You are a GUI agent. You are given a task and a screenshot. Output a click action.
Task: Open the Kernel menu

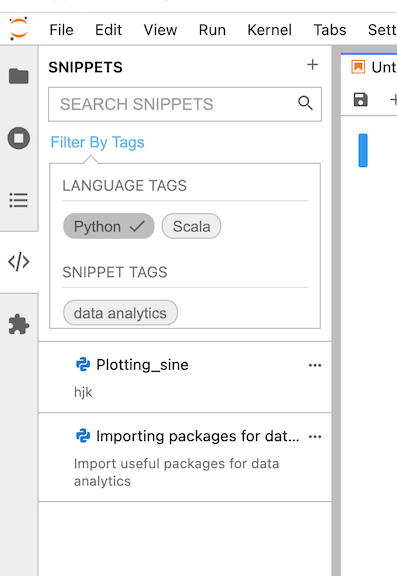pos(270,30)
